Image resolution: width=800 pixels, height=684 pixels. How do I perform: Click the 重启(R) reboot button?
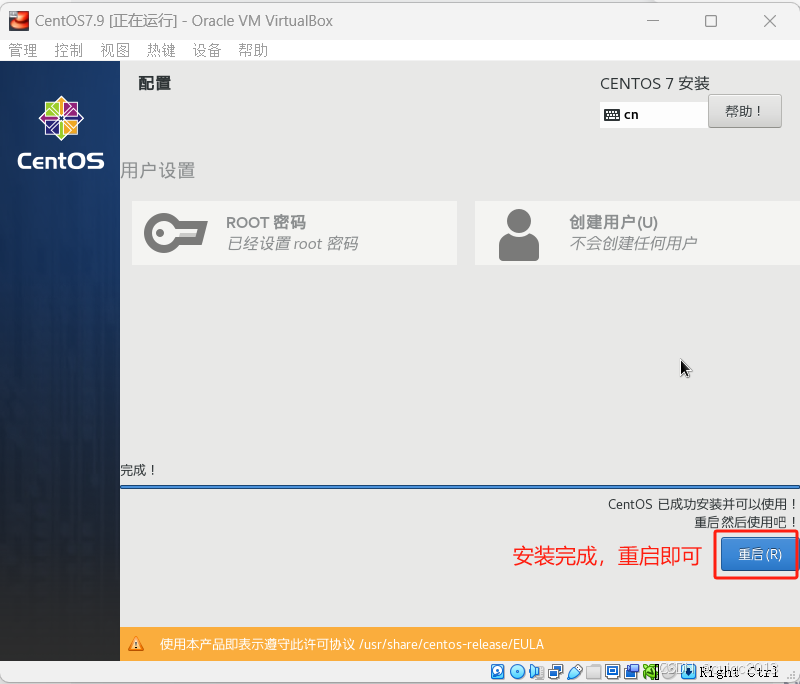(759, 554)
